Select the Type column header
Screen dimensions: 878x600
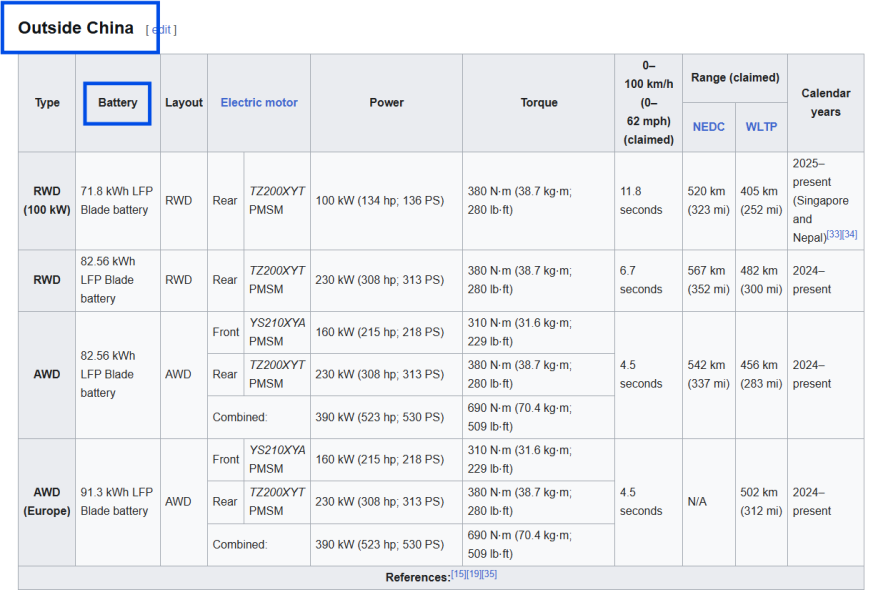tap(47, 103)
